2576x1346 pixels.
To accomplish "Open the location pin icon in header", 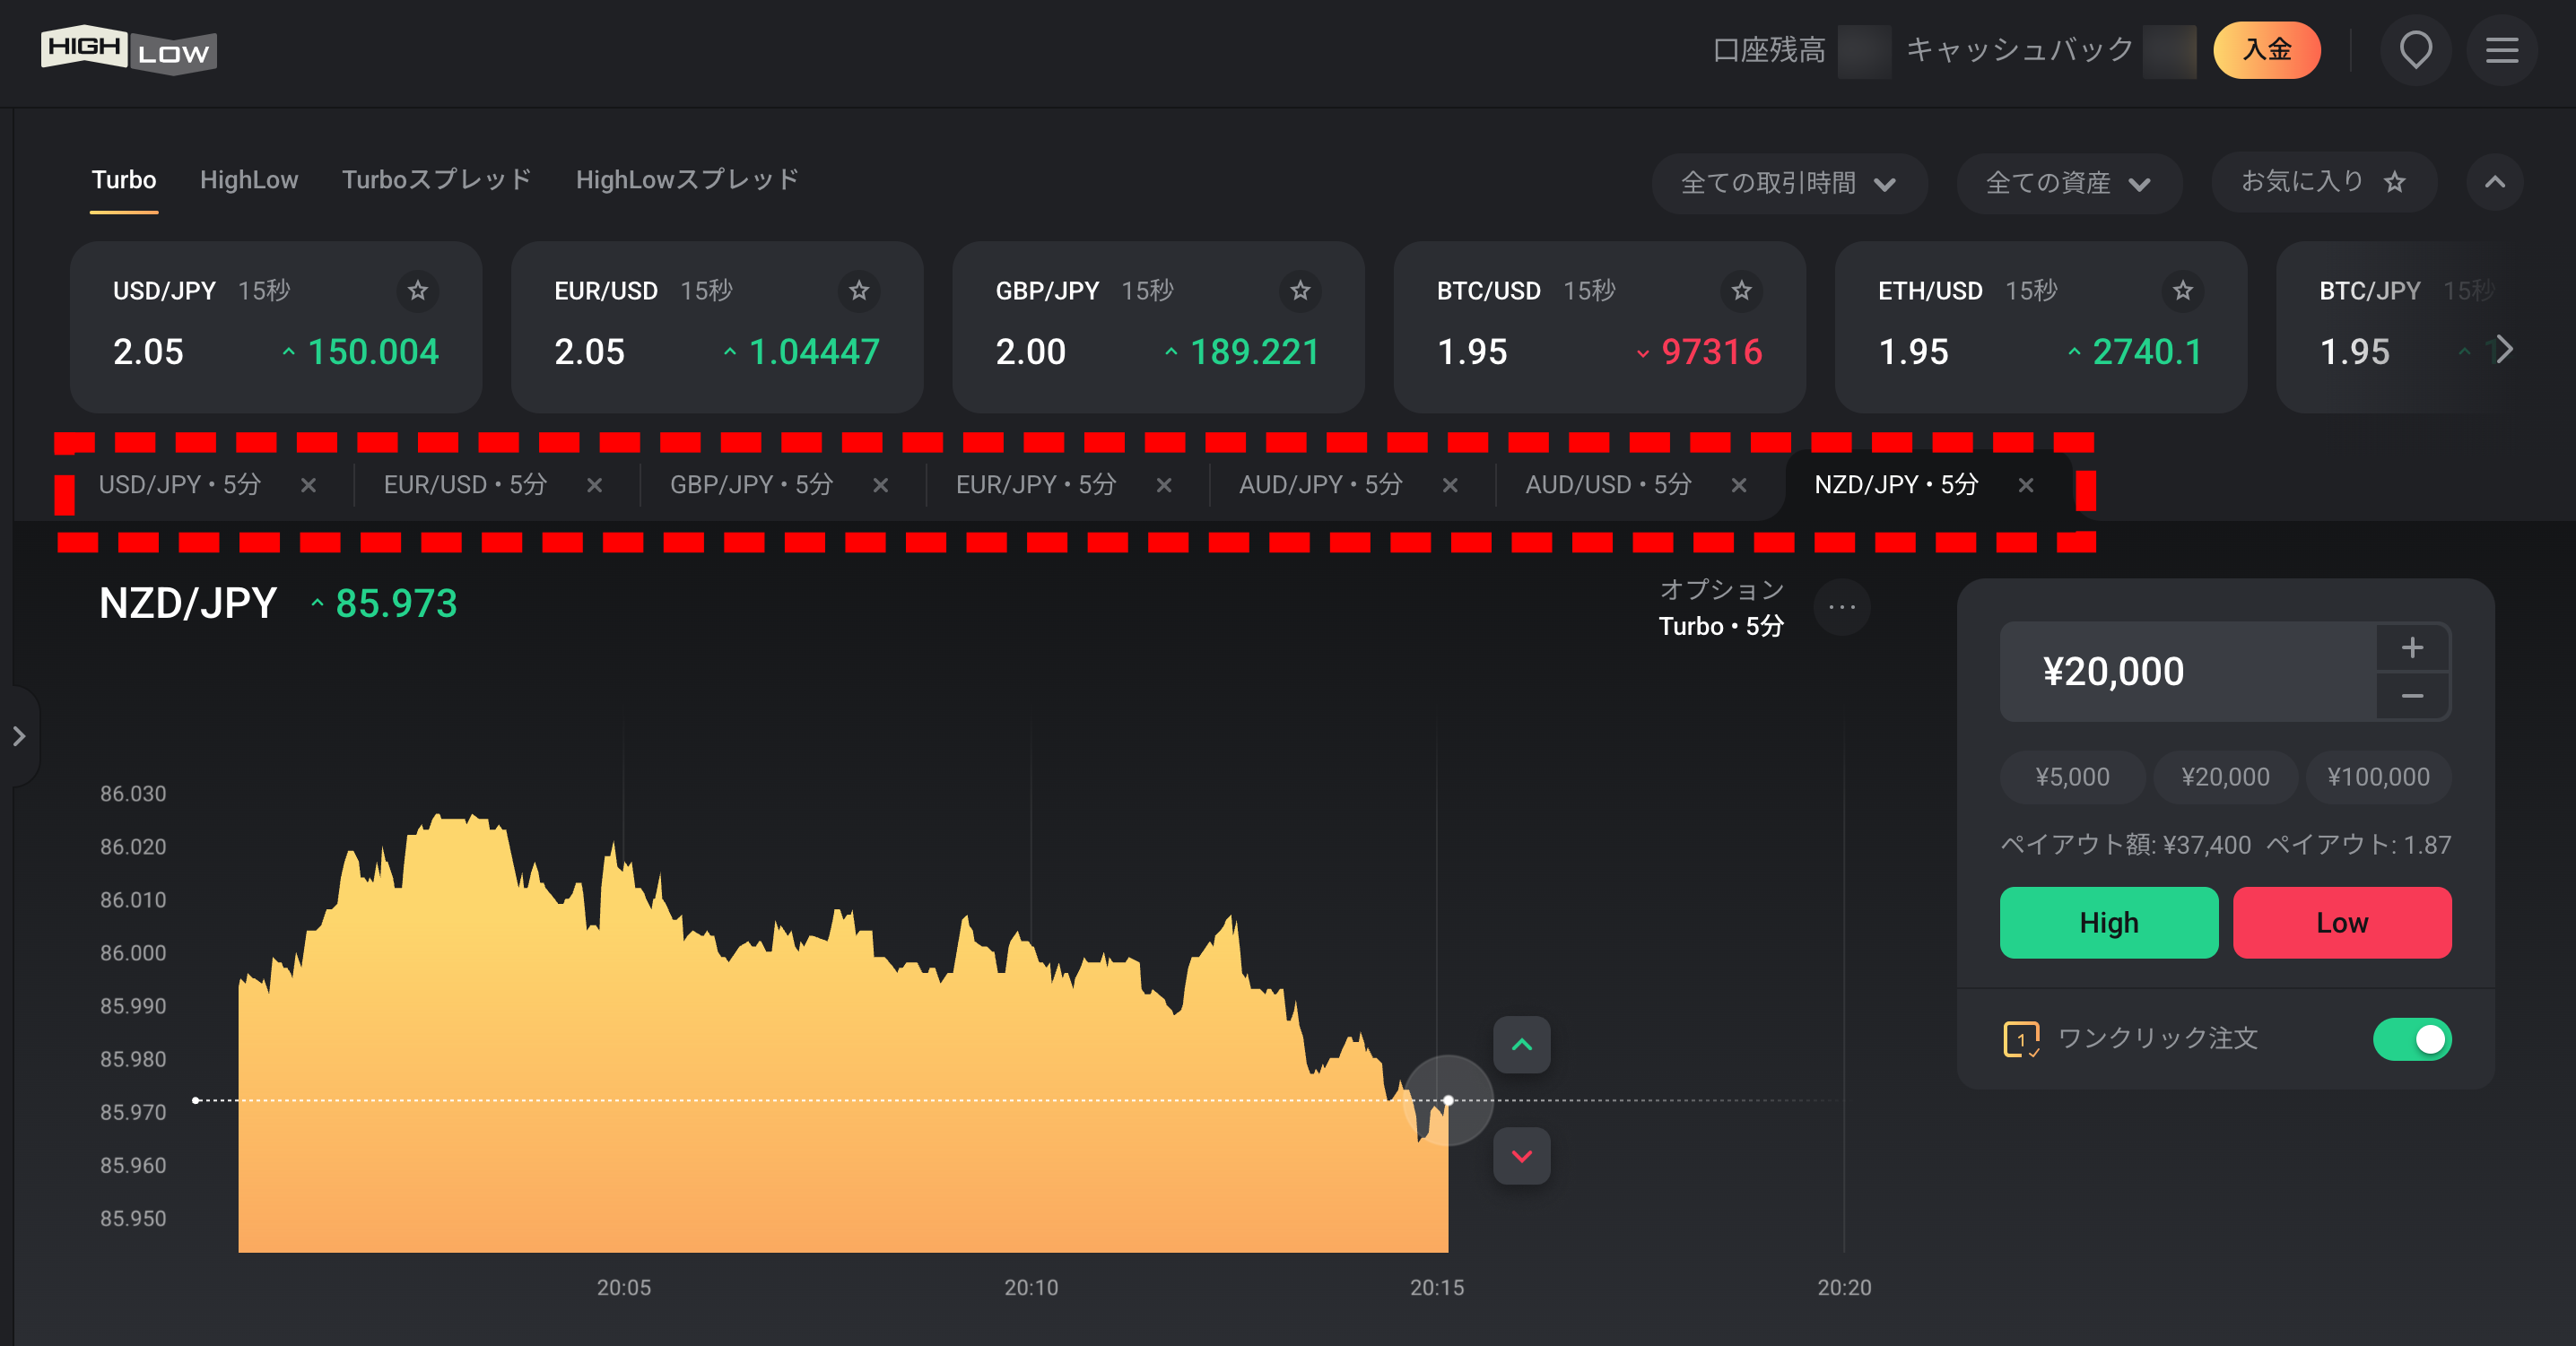I will 2415,50.
